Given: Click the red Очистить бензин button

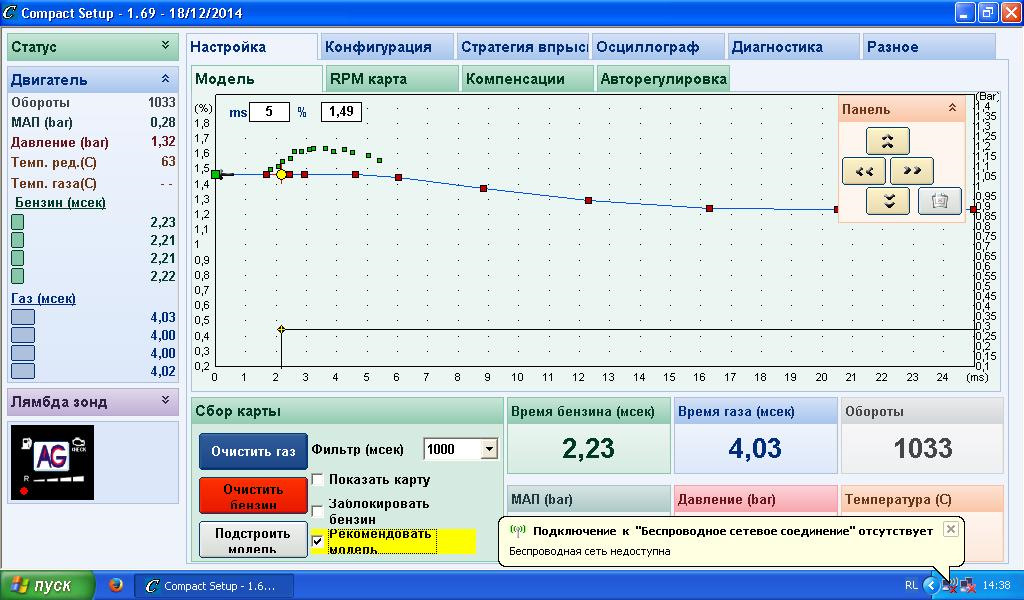Looking at the screenshot, I should pos(253,496).
